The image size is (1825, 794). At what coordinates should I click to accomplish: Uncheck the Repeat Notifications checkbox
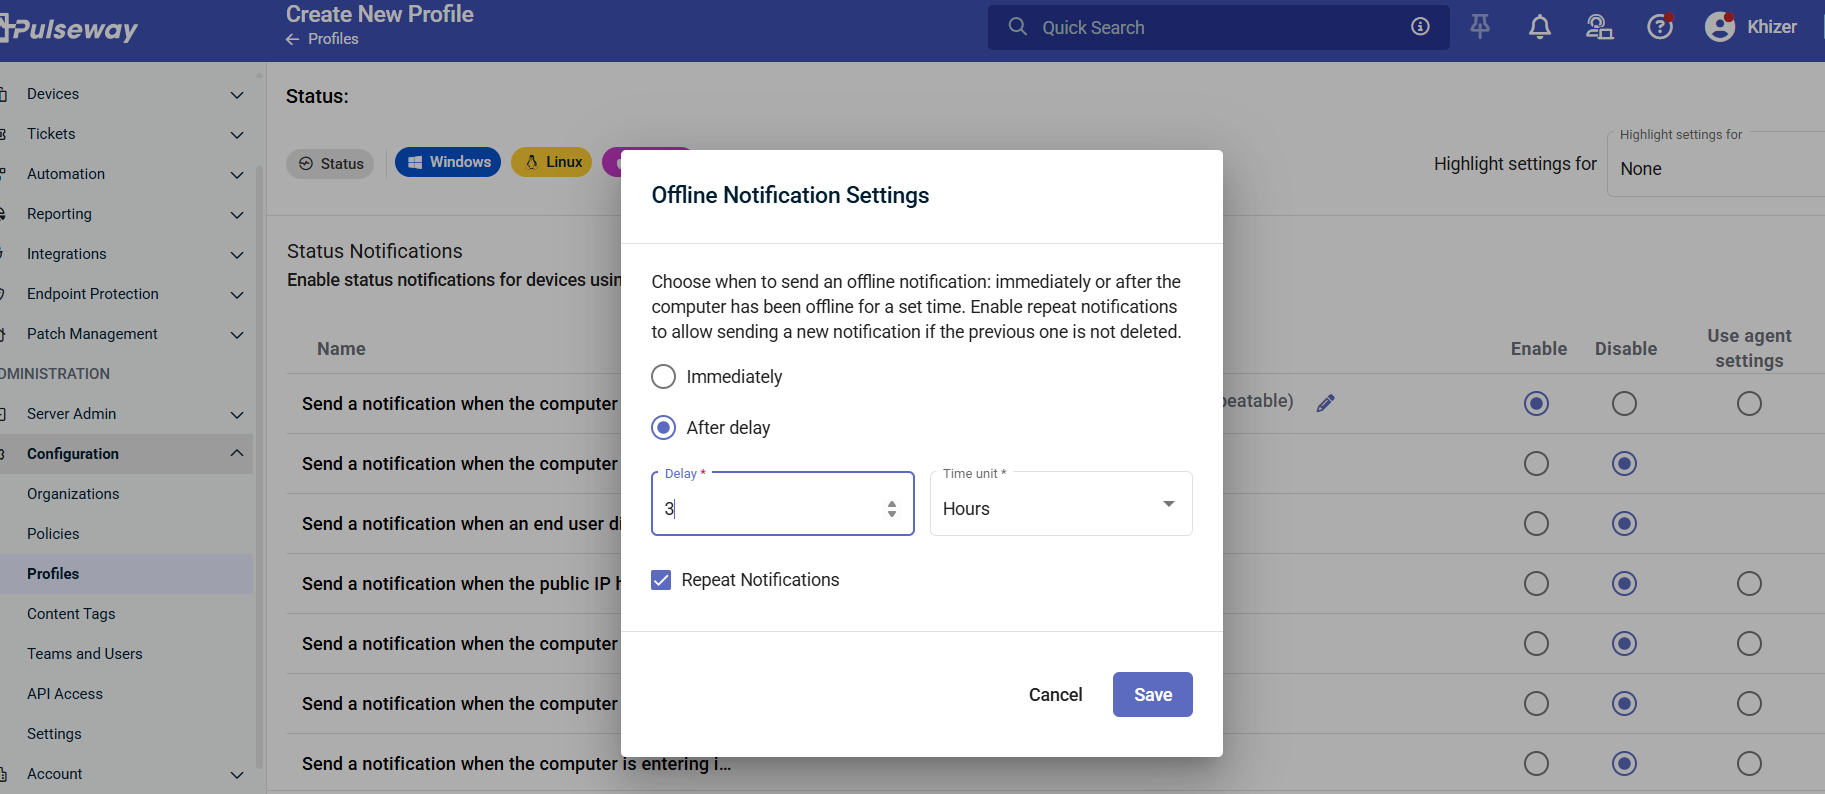coord(661,580)
